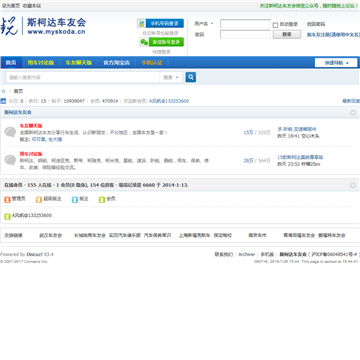The width and height of the screenshot is (360, 360).
Task: Open the Archiver footer link
Action: click(247, 254)
